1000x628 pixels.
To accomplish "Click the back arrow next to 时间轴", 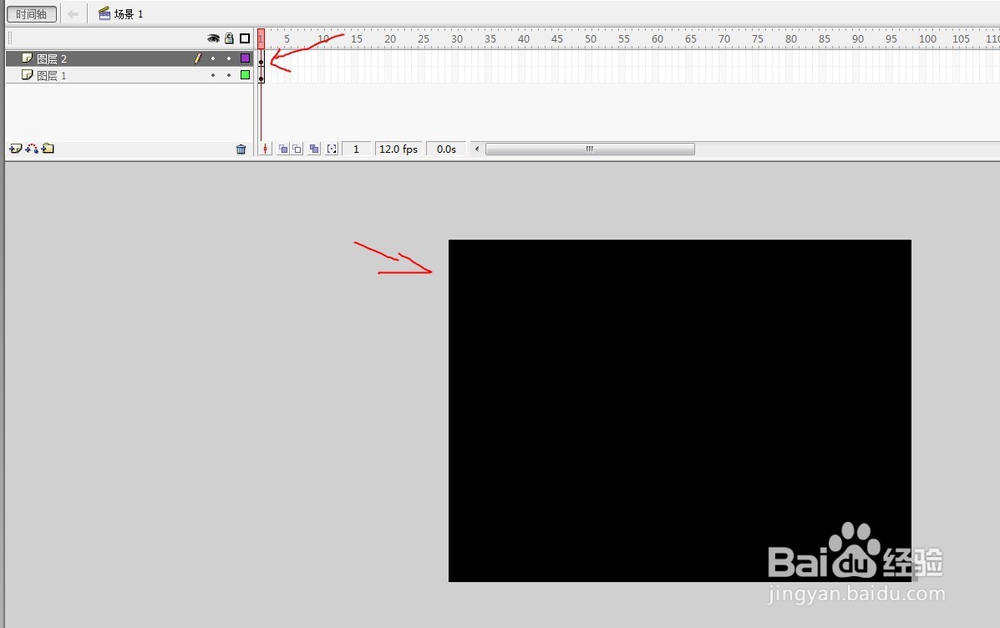I will [x=73, y=13].
